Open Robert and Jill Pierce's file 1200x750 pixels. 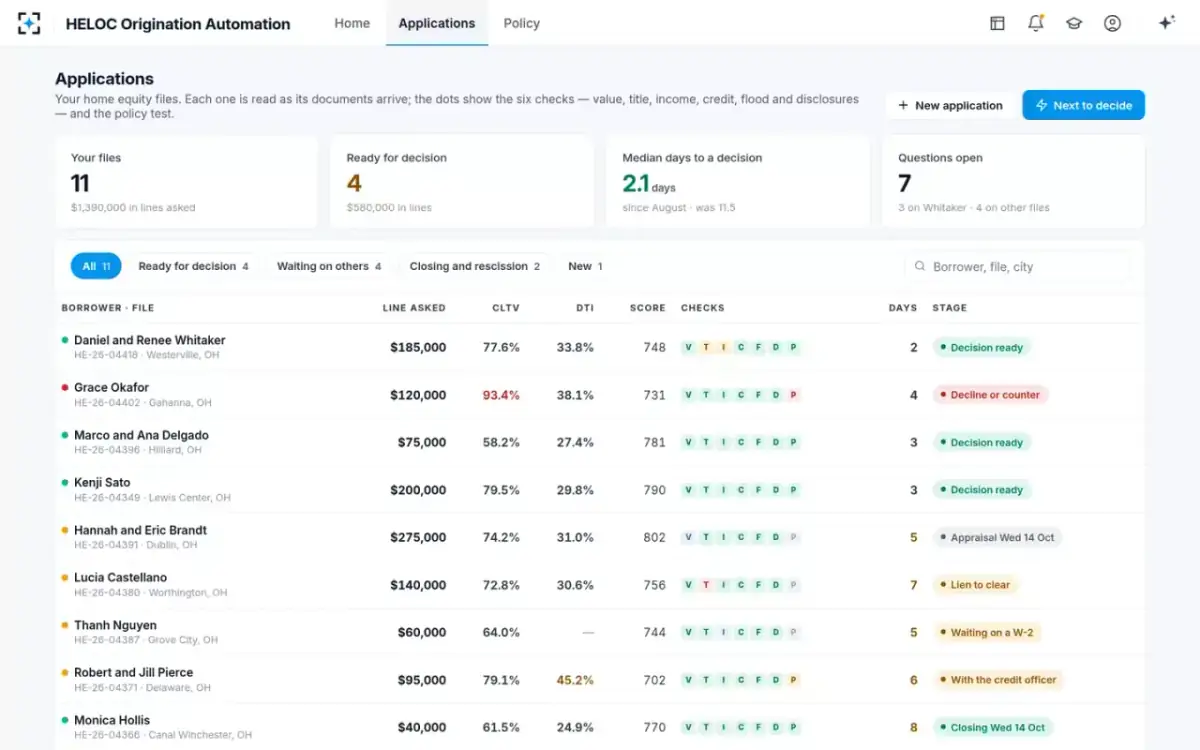[133, 672]
